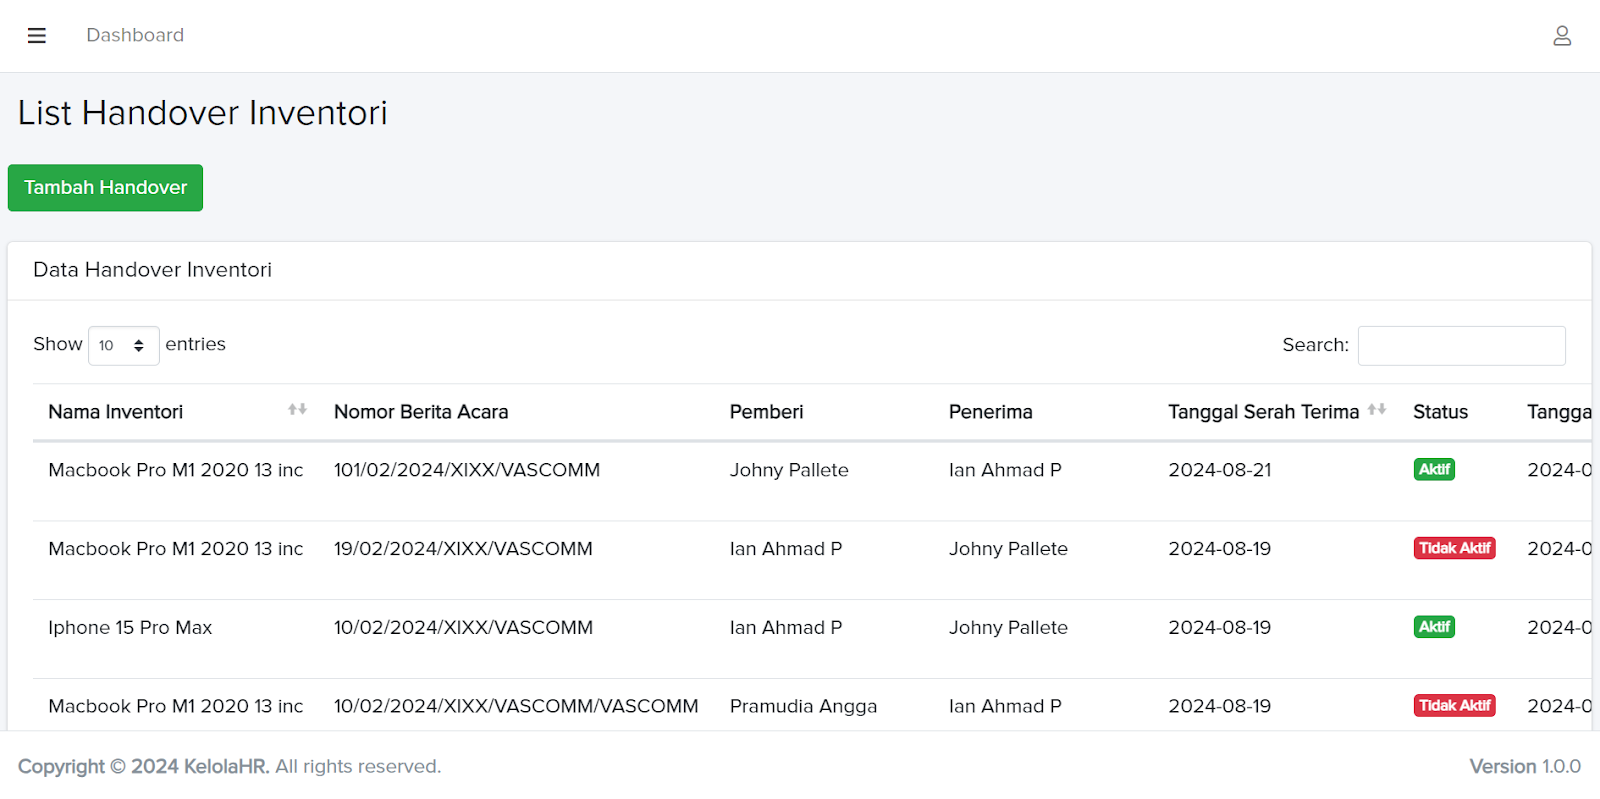Open the hamburger sidebar menu
The width and height of the screenshot is (1600, 799).
[x=37, y=36]
